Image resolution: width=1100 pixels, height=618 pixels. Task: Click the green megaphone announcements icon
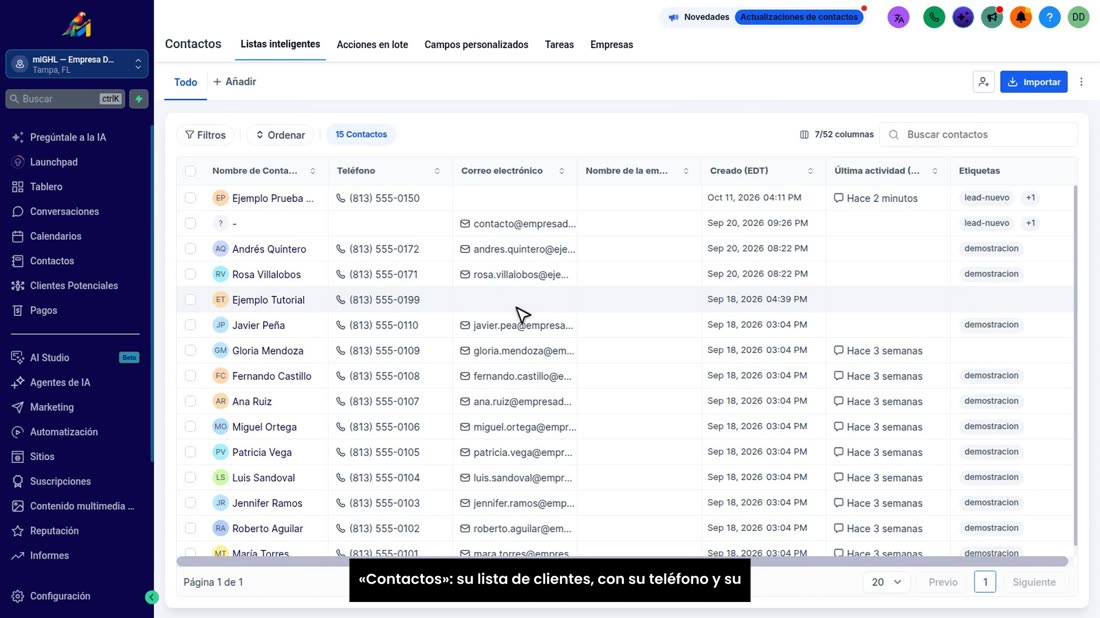click(992, 17)
